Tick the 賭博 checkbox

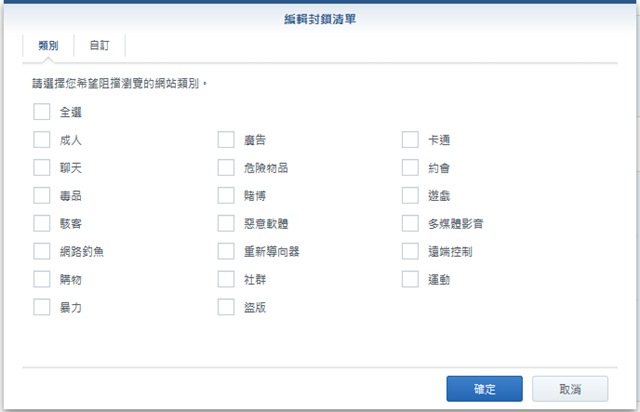[226, 196]
